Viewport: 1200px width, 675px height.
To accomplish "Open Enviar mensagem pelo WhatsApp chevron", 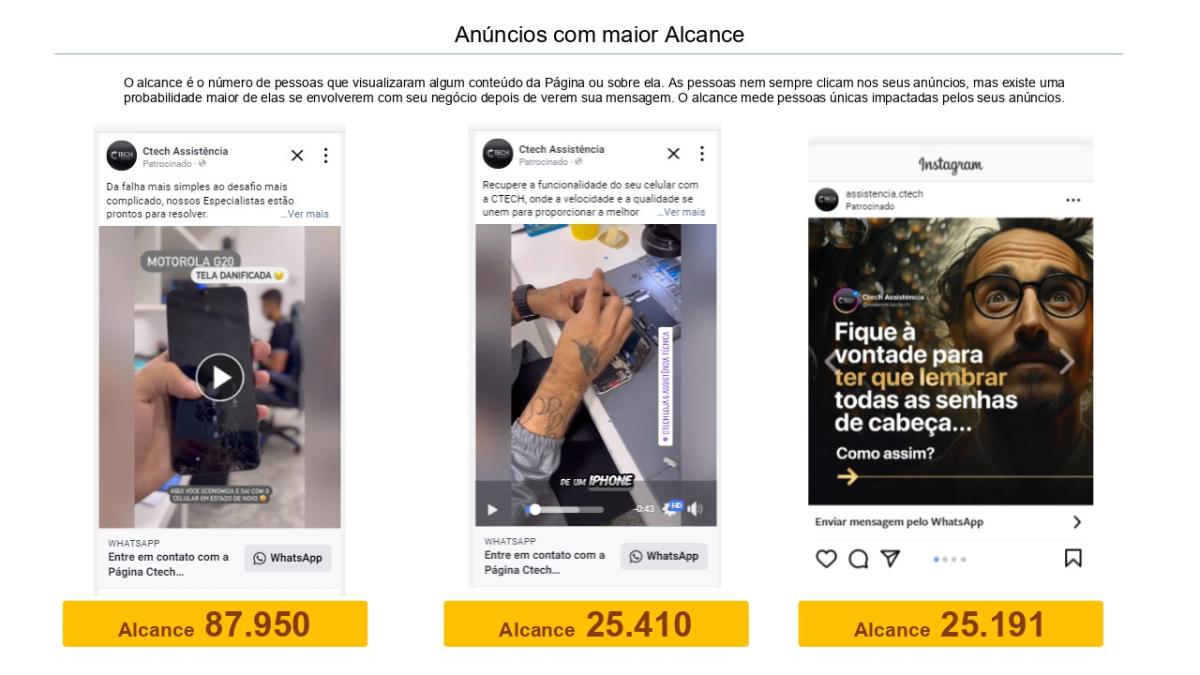I will 1077,522.
